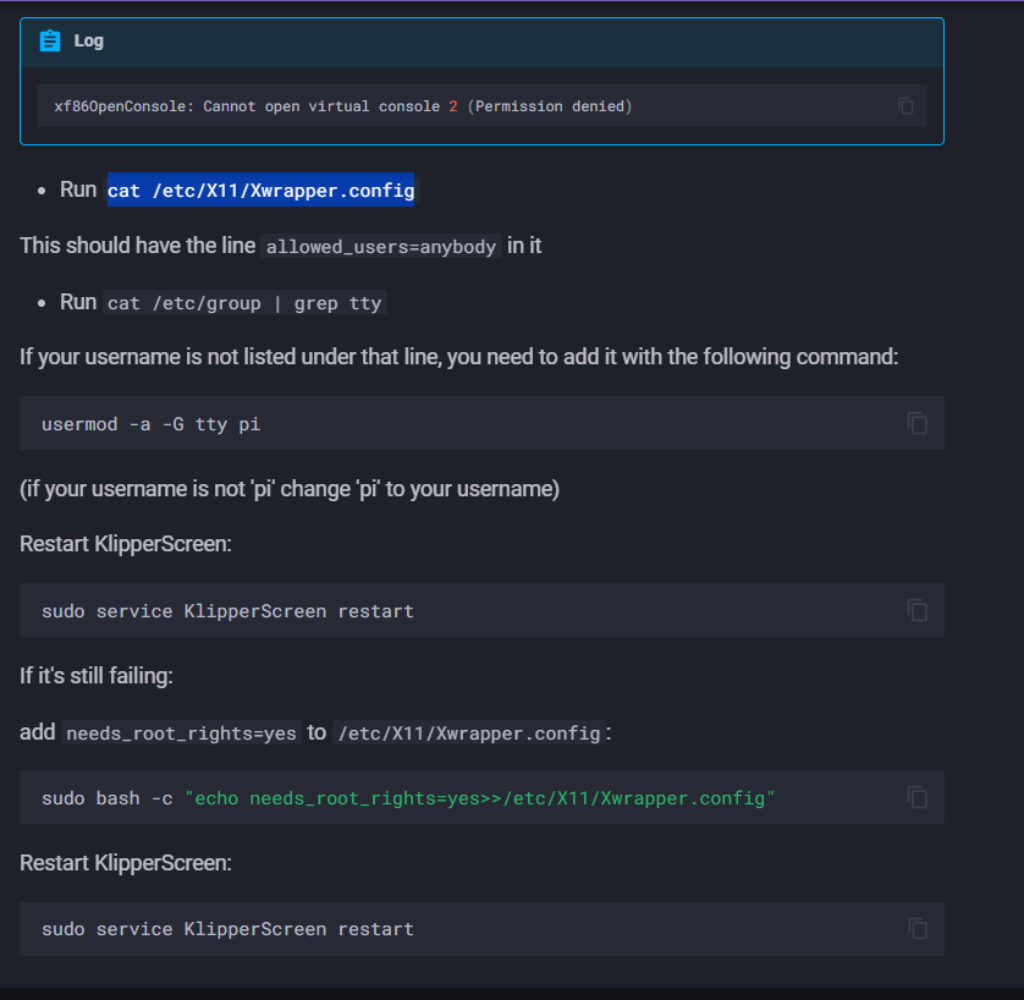The height and width of the screenshot is (1000, 1024).
Task: Click the 'Permission denied' log text
Action: (x=550, y=106)
